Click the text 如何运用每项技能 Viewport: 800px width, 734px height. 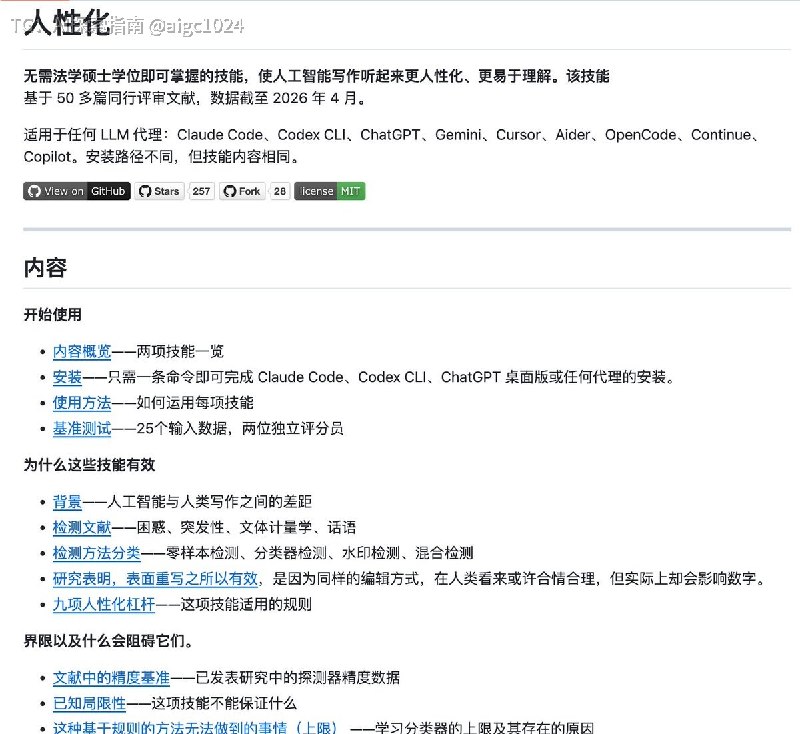point(195,402)
